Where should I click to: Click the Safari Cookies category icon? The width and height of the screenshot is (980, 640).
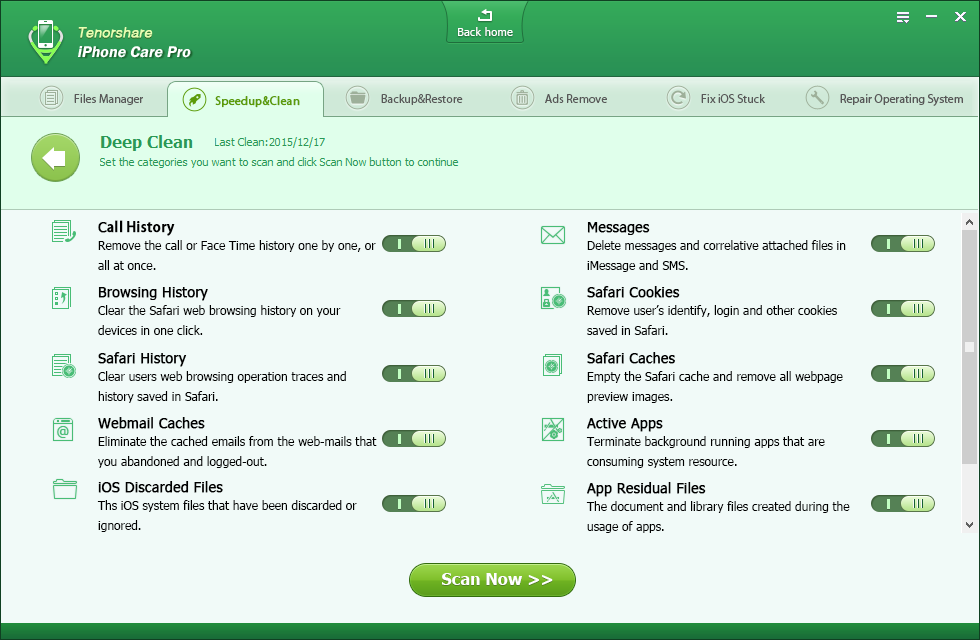(x=553, y=298)
